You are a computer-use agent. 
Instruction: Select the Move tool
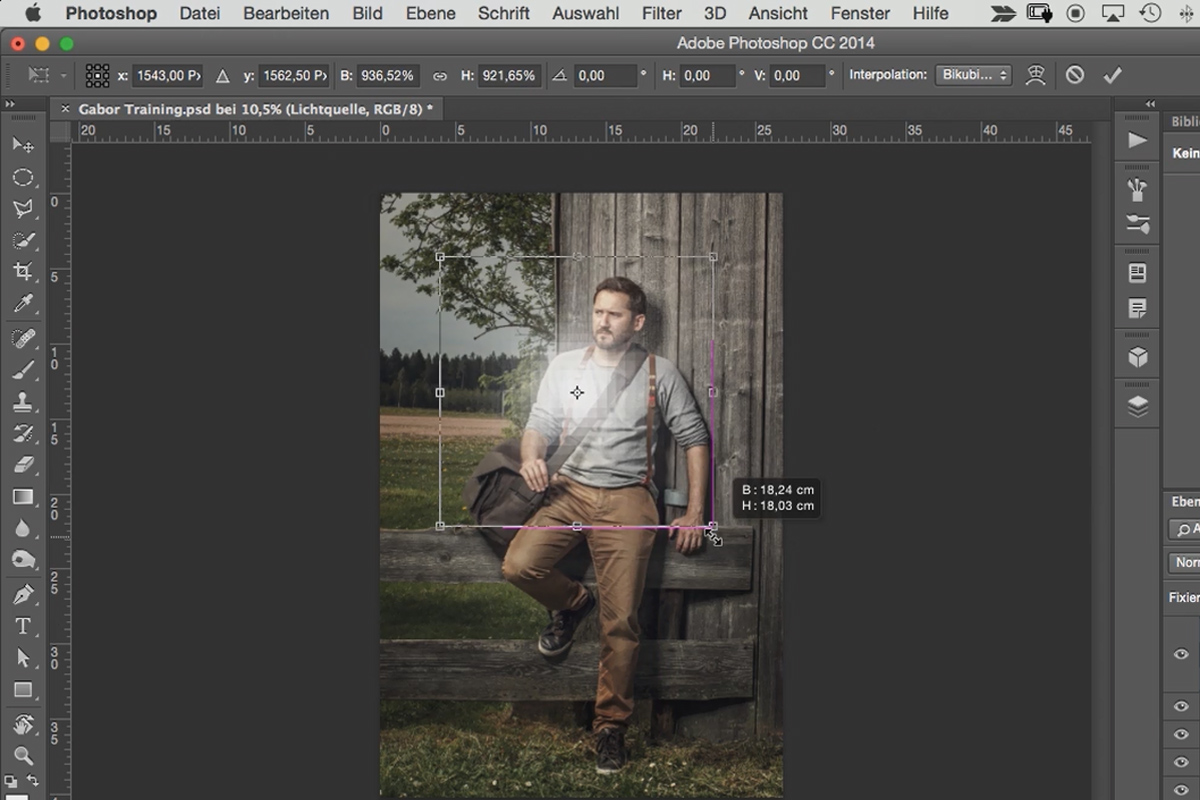(x=23, y=145)
